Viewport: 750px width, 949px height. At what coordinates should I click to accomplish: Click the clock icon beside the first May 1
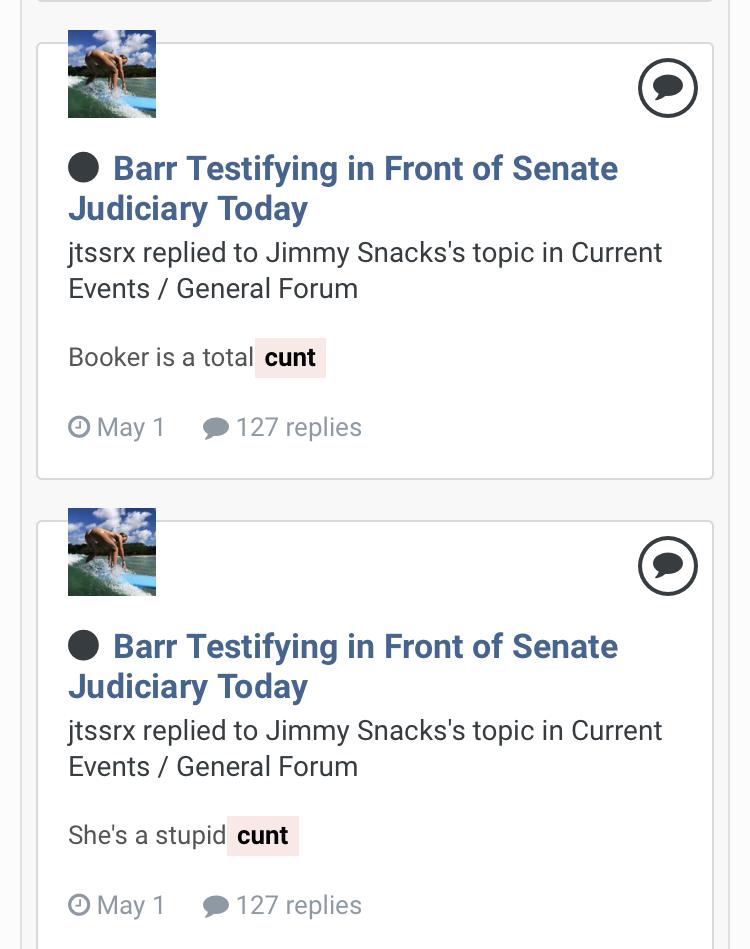point(79,427)
